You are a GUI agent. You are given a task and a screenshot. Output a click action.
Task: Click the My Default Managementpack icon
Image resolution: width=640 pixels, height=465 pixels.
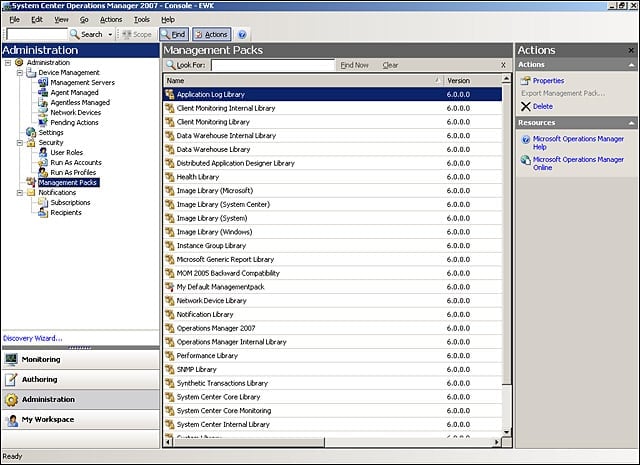[170, 287]
